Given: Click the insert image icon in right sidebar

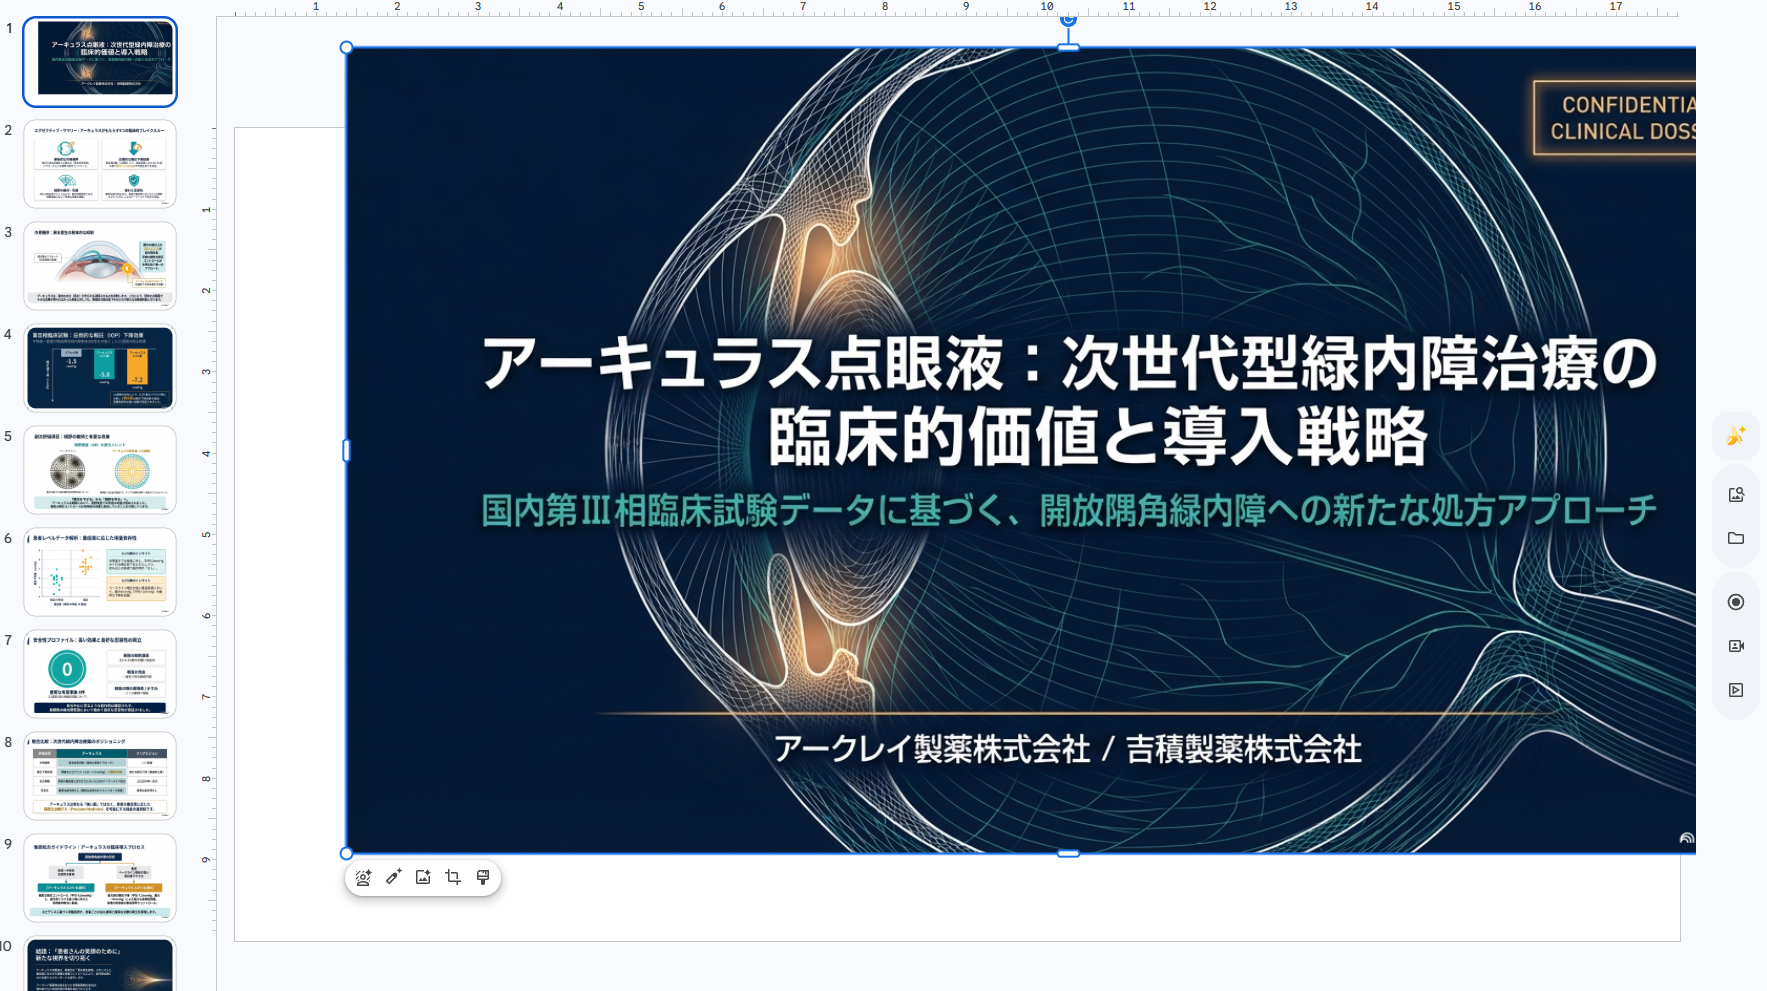Looking at the screenshot, I should point(1736,494).
